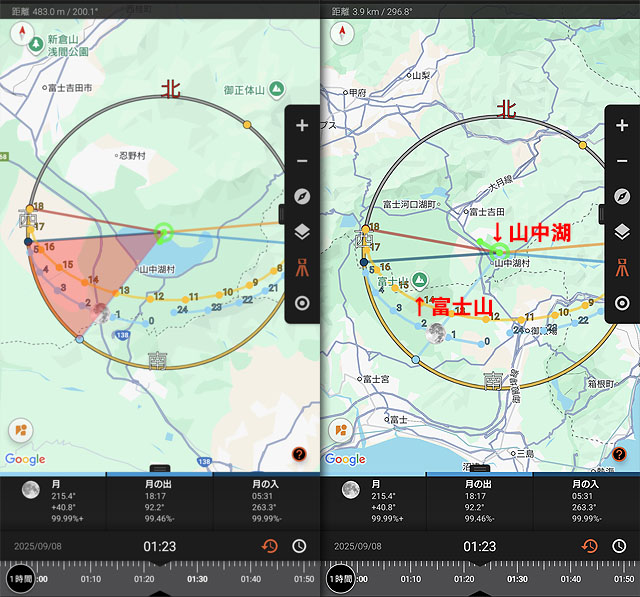
Task: Tap the 01:23 time display on left screen
Action: (160, 546)
